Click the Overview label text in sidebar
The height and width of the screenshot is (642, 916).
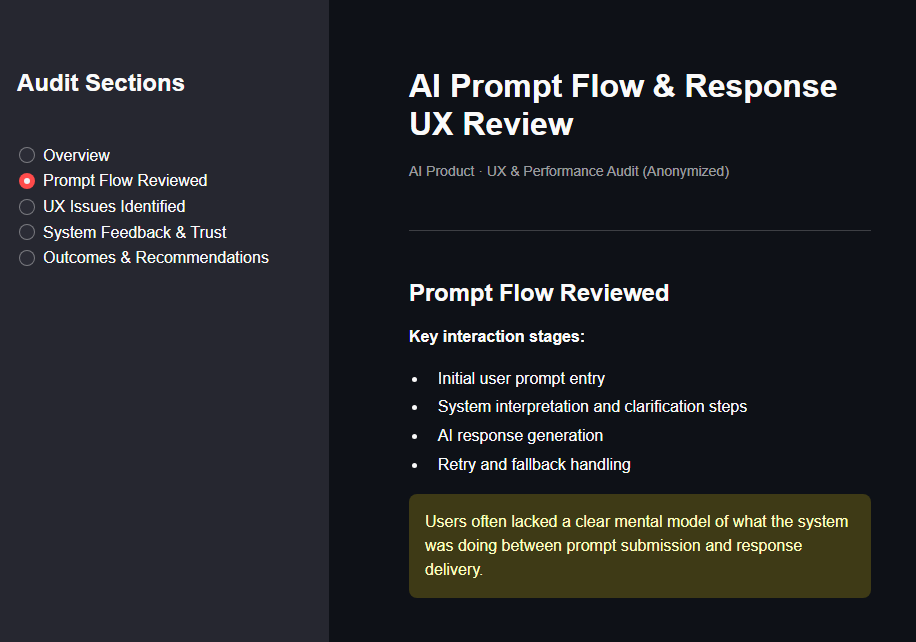pos(76,155)
